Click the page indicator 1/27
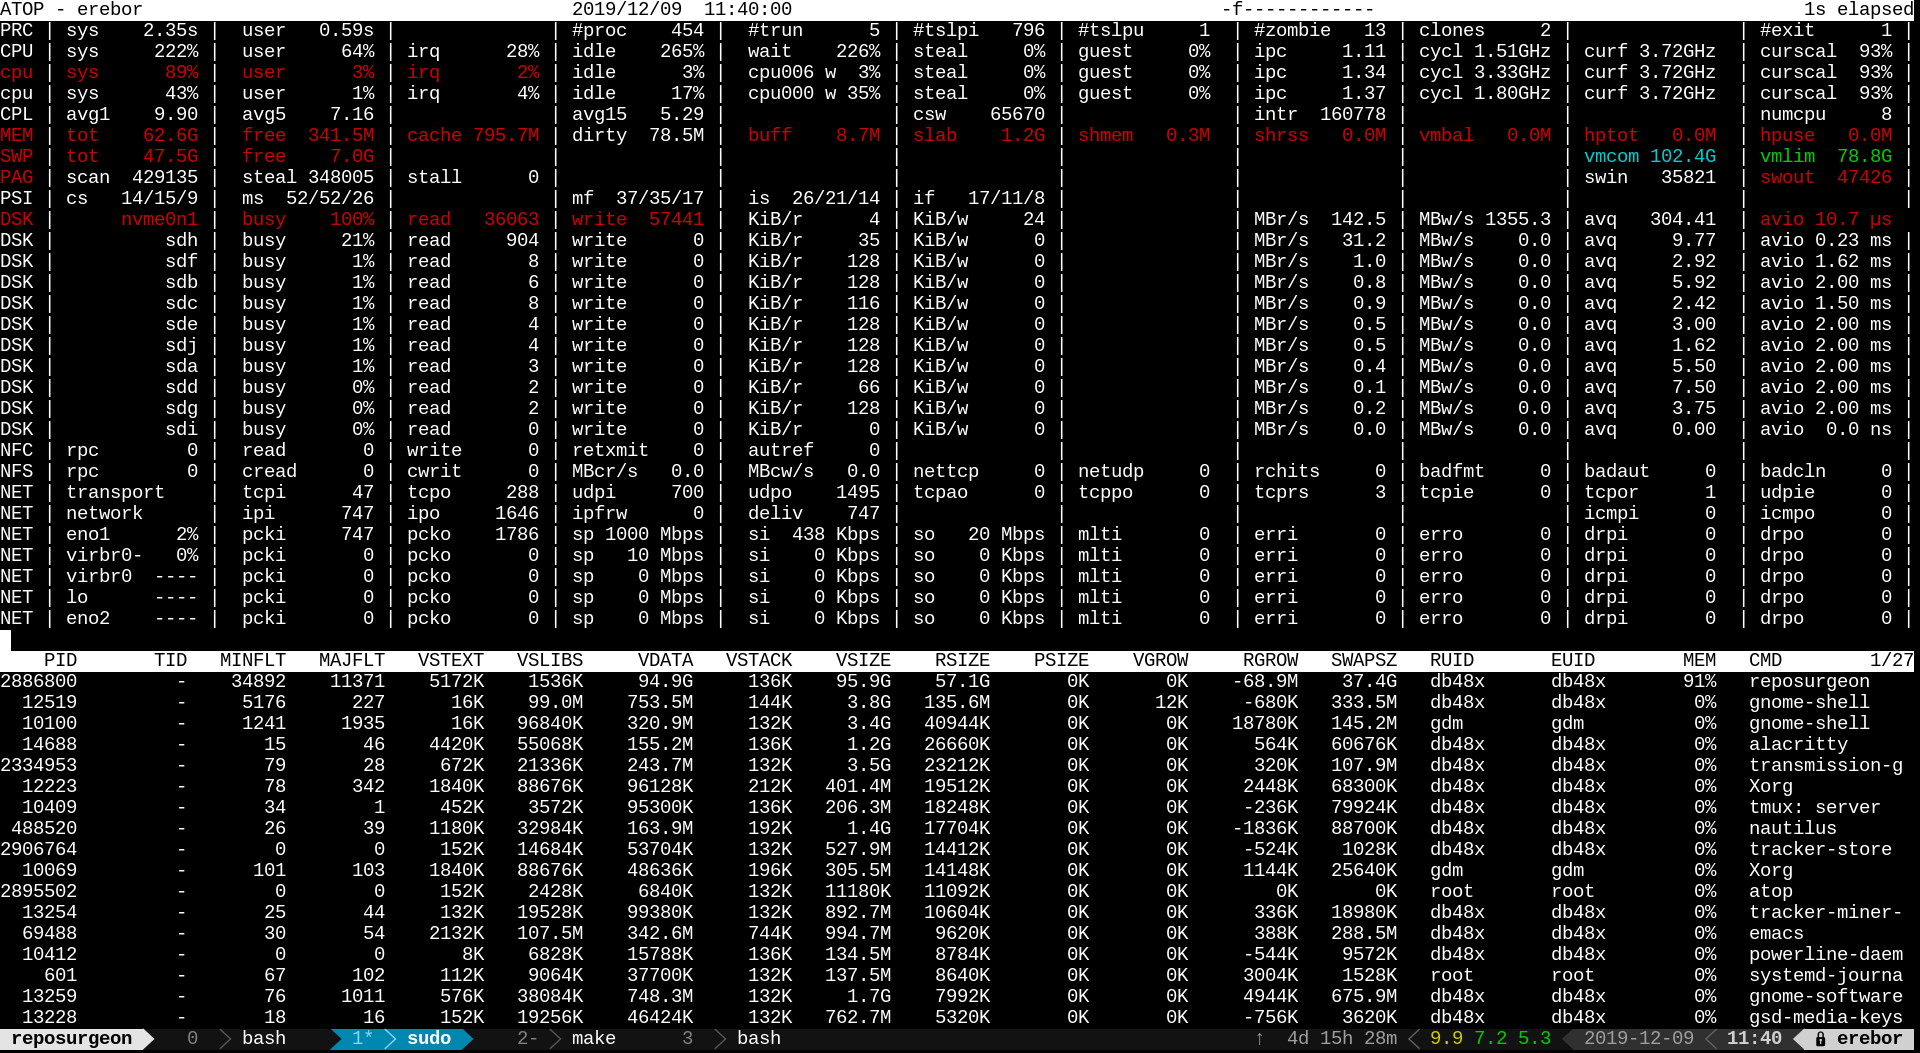The height and width of the screenshot is (1053, 1920). tap(1891, 661)
